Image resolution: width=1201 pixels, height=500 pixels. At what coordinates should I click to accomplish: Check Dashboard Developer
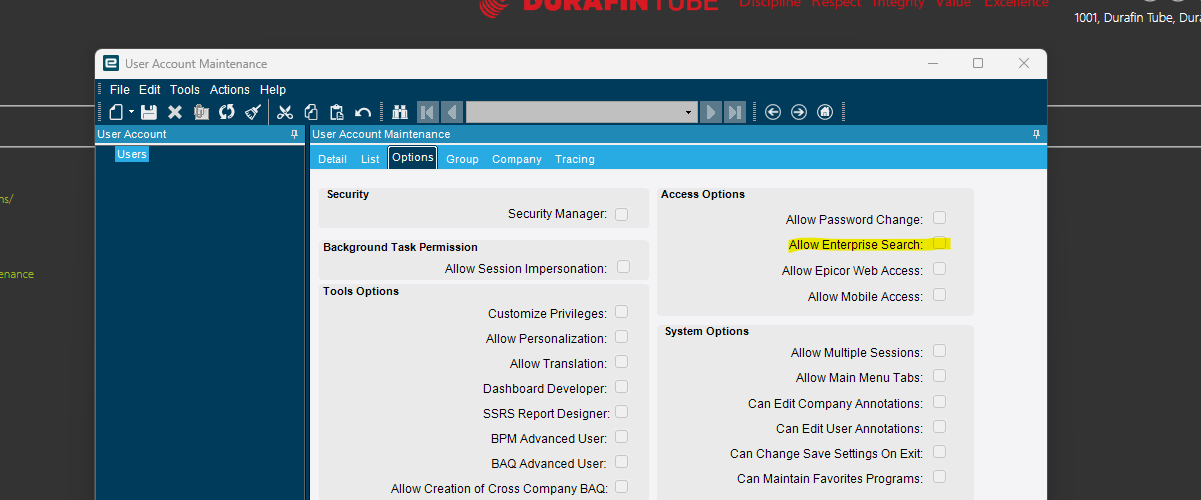(x=622, y=387)
